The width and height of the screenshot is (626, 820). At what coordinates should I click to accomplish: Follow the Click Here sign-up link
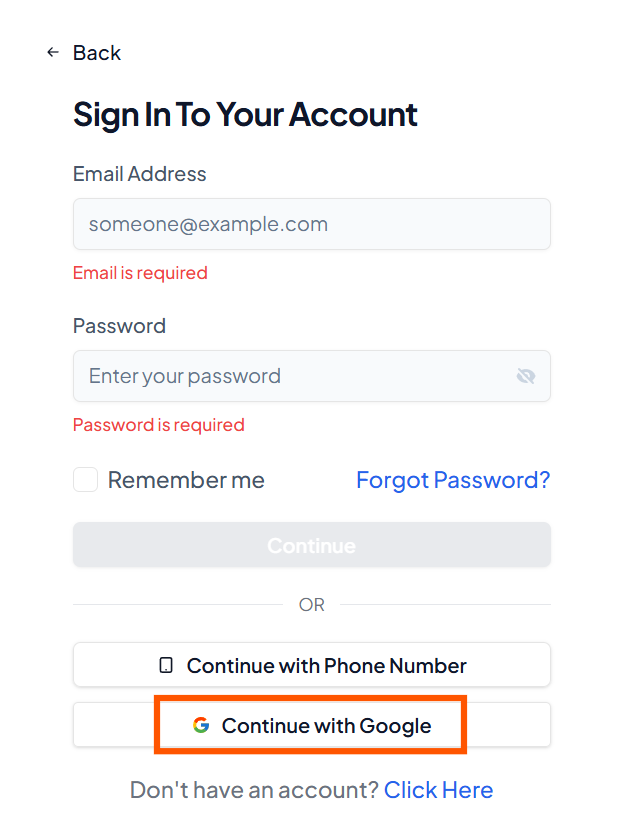tap(438, 790)
